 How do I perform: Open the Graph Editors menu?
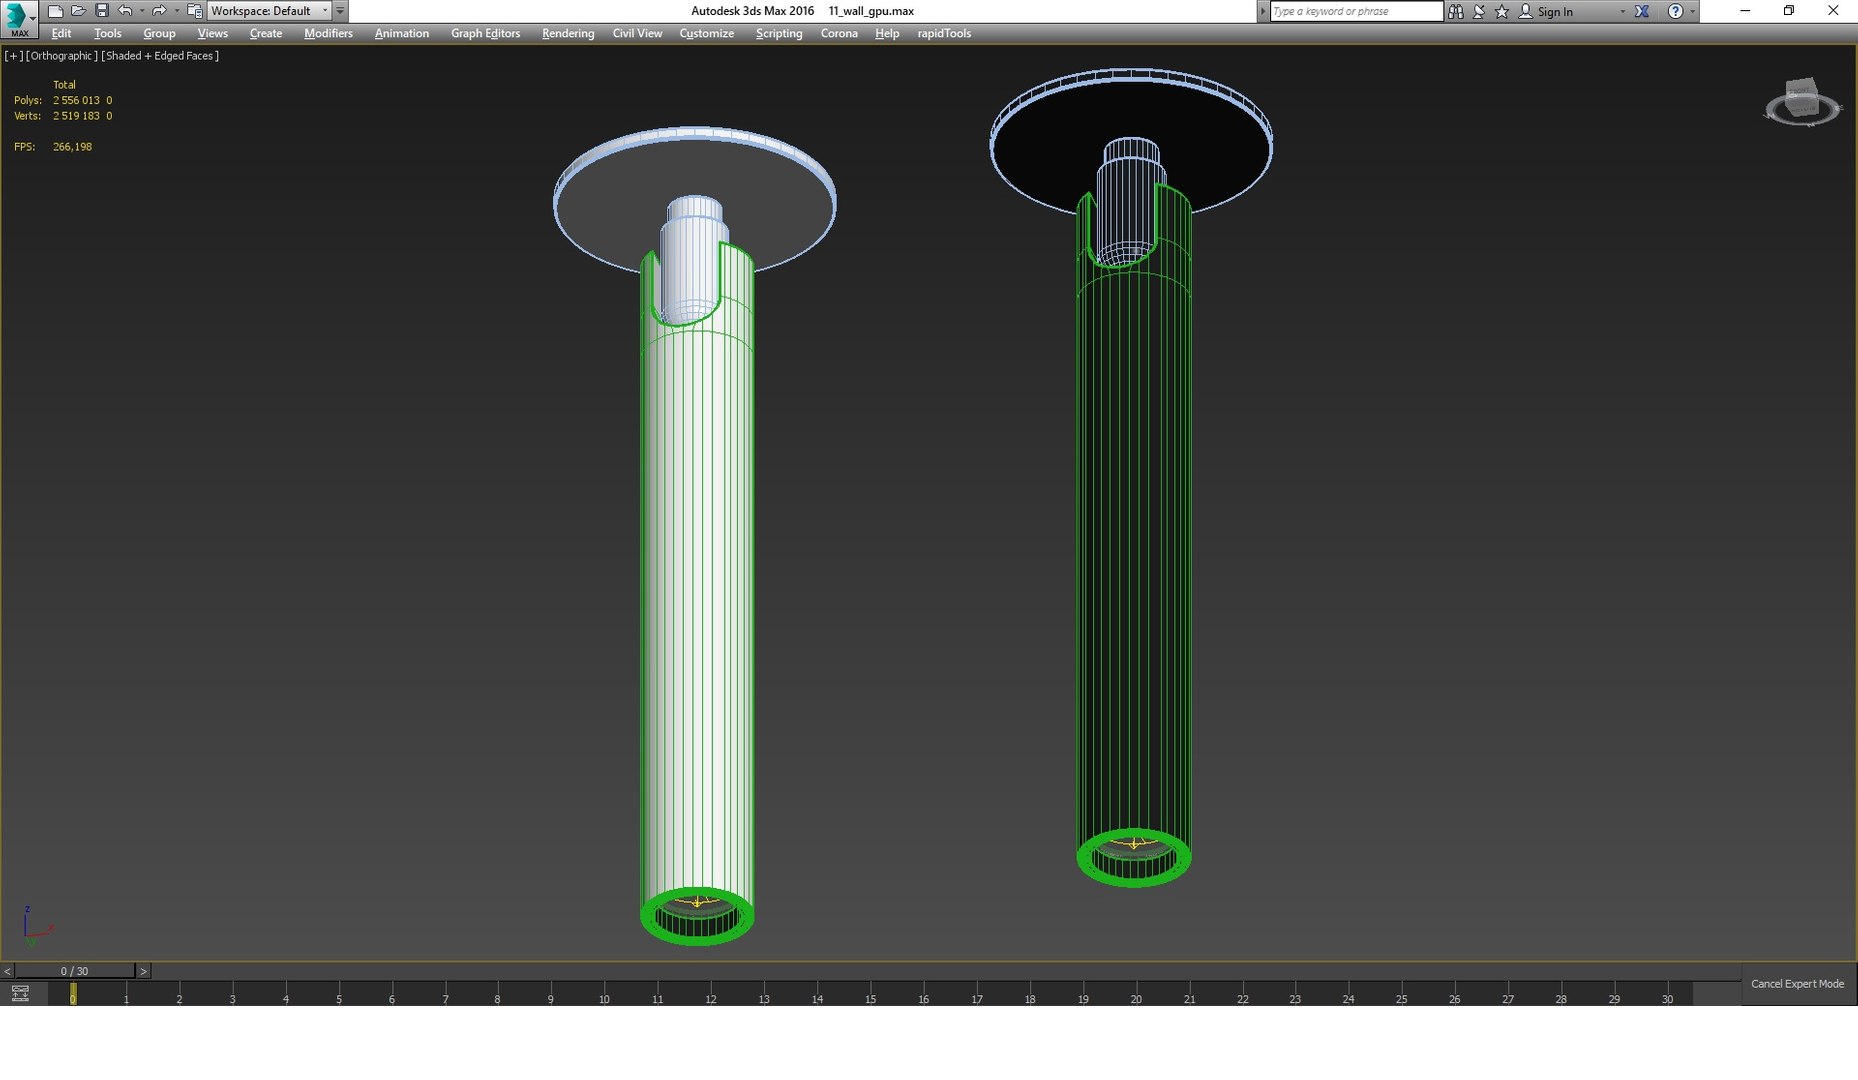point(485,33)
